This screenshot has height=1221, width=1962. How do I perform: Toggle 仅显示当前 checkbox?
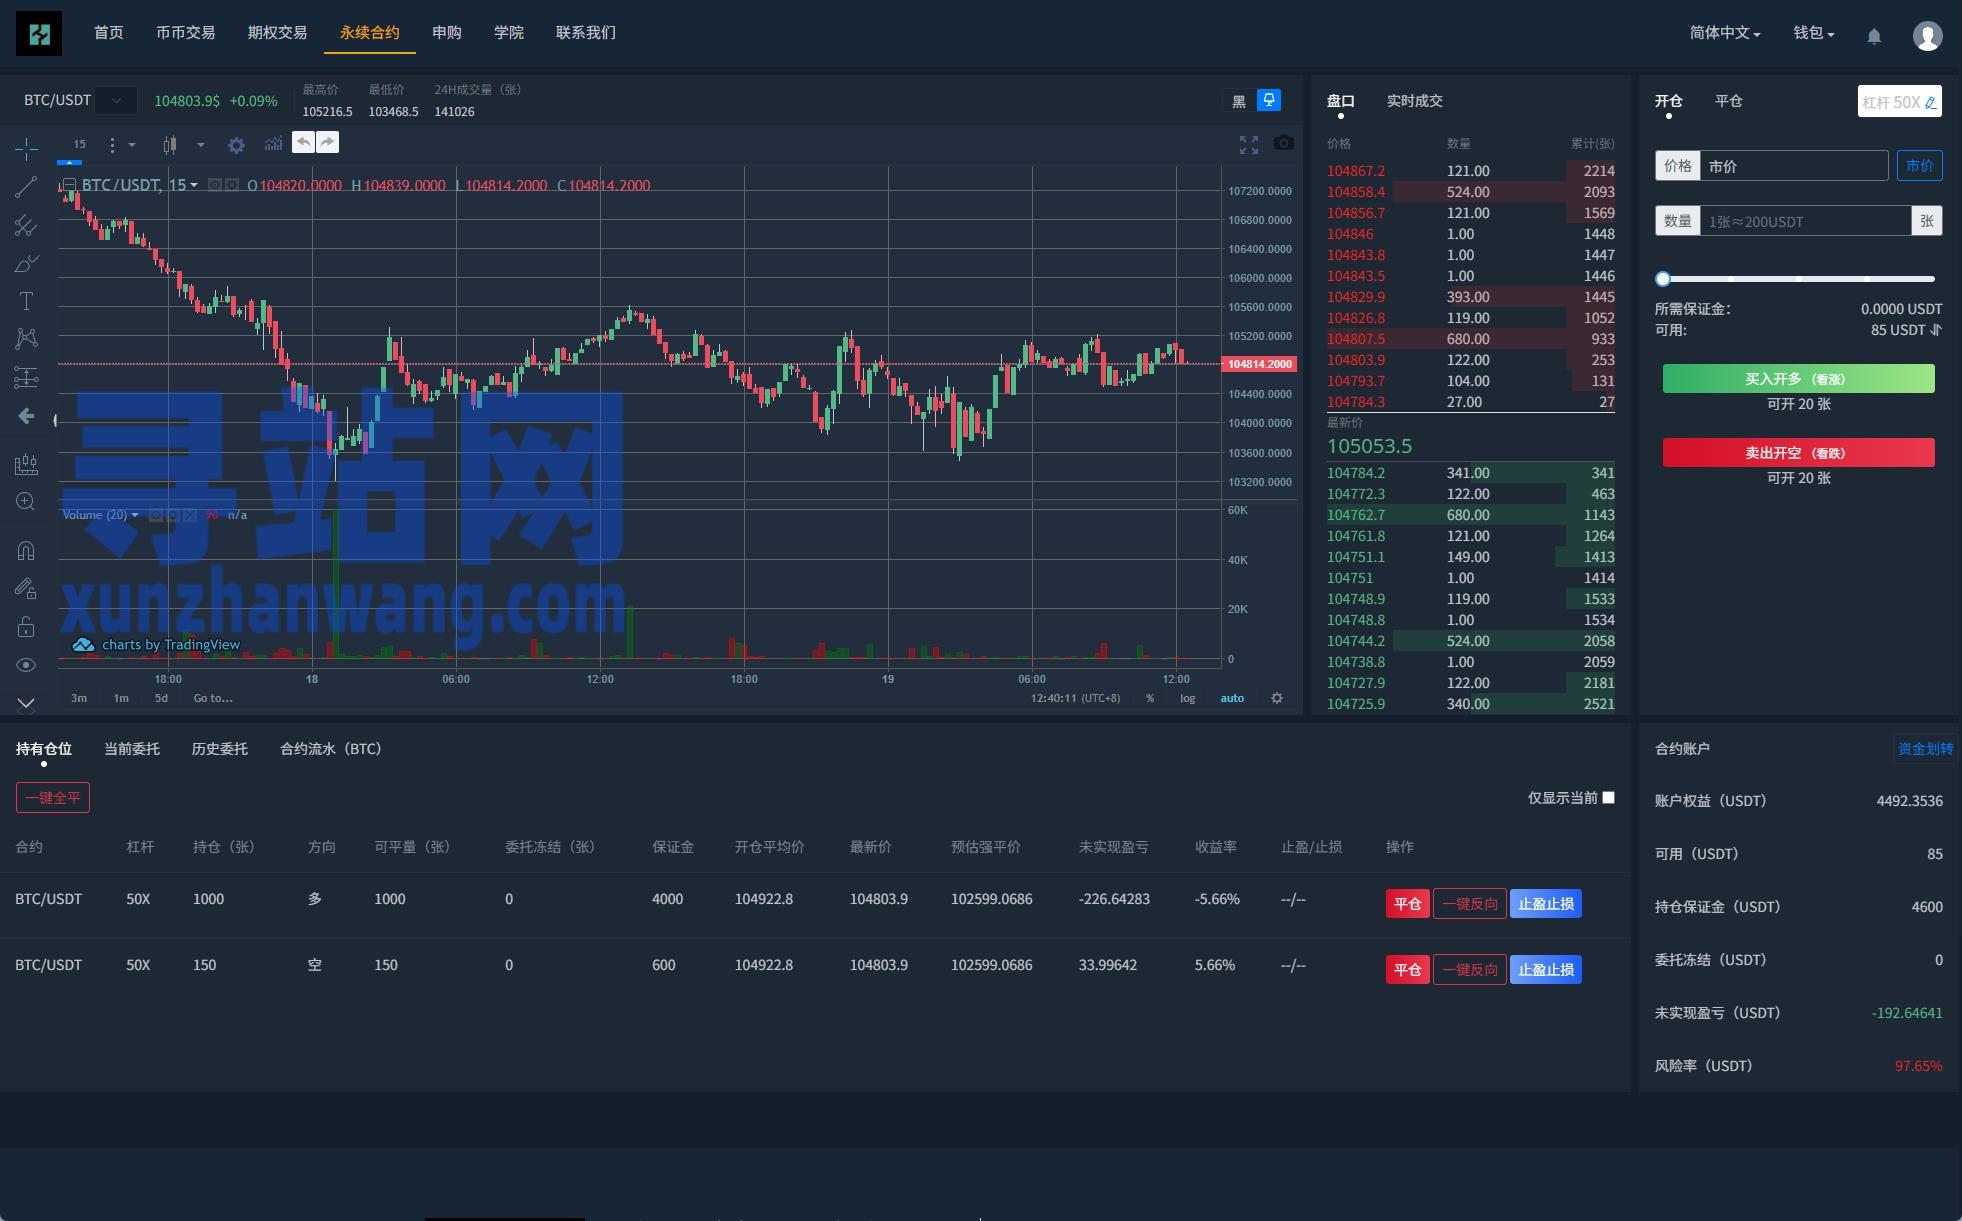point(1608,797)
